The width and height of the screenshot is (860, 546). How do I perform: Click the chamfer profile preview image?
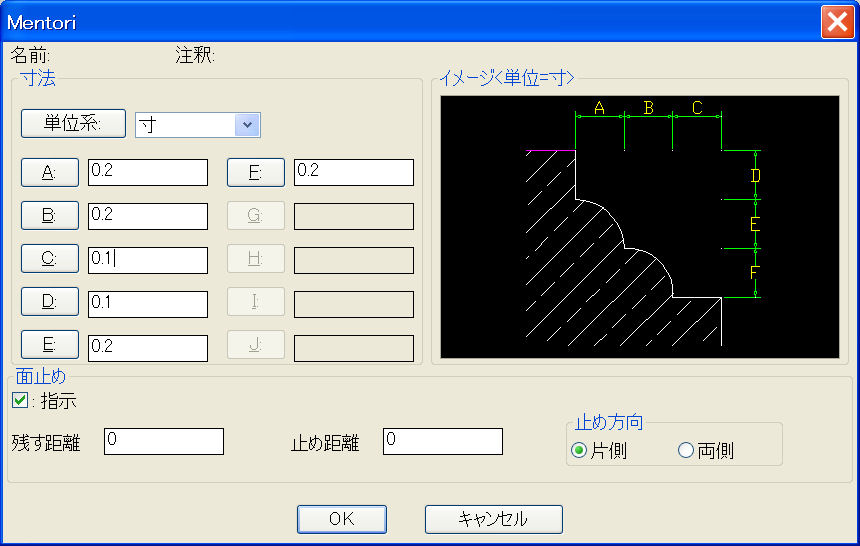(x=640, y=227)
